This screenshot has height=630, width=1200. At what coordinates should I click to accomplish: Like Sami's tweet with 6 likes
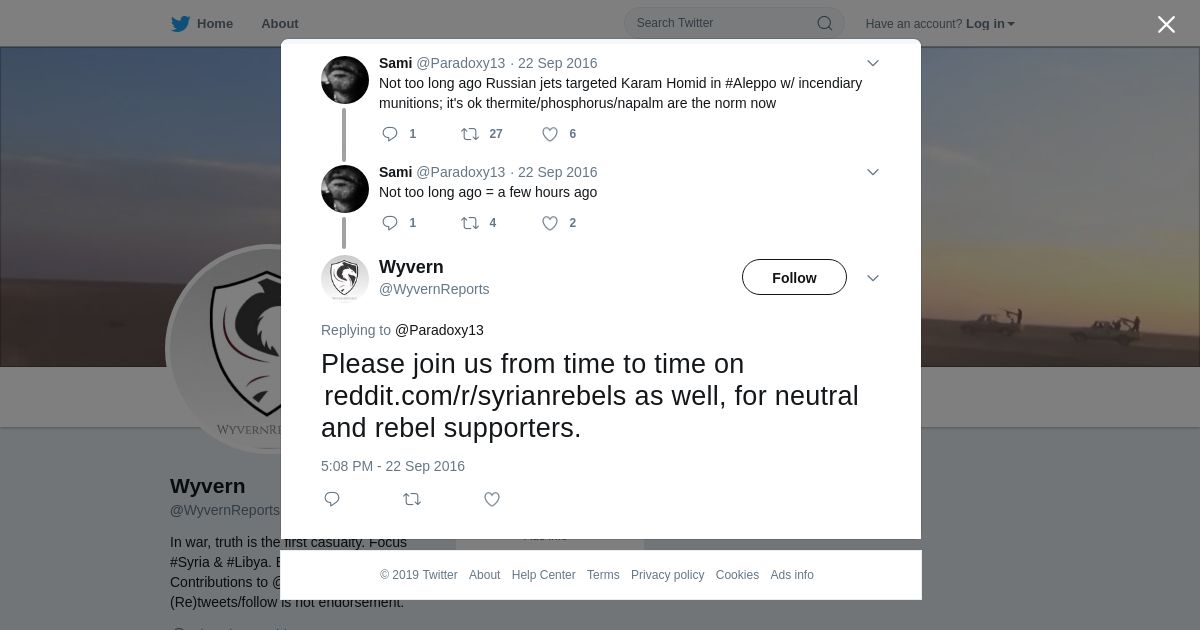click(x=550, y=134)
